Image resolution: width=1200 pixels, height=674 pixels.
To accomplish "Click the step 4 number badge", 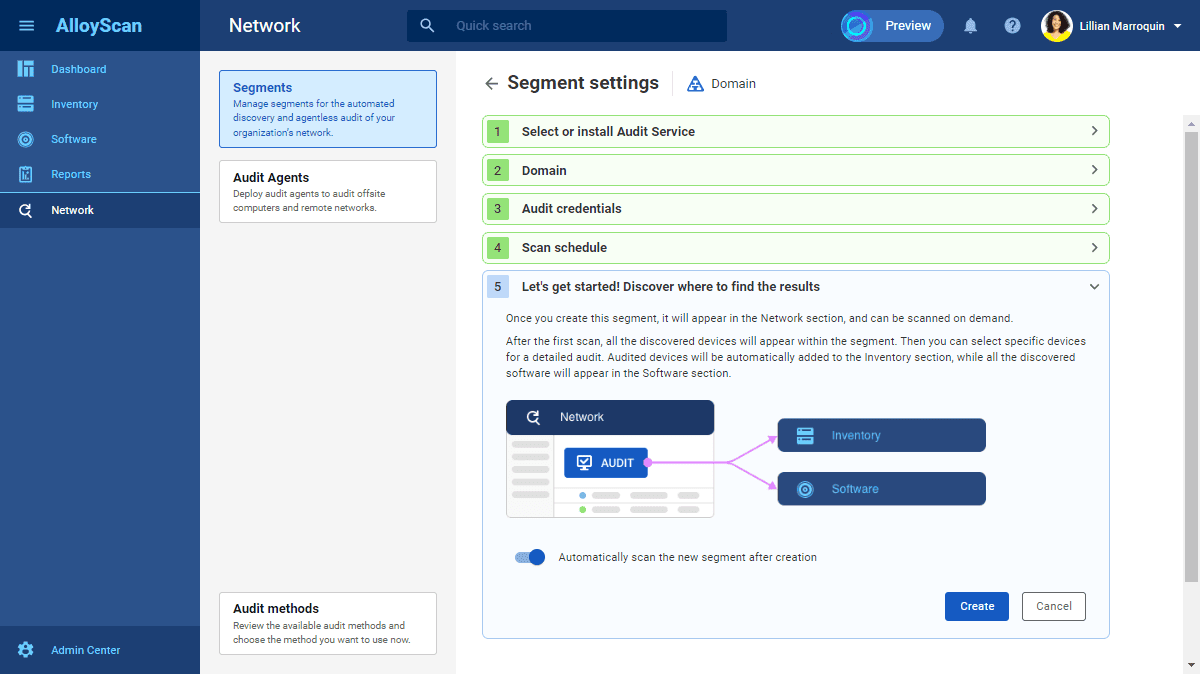I will (x=498, y=247).
